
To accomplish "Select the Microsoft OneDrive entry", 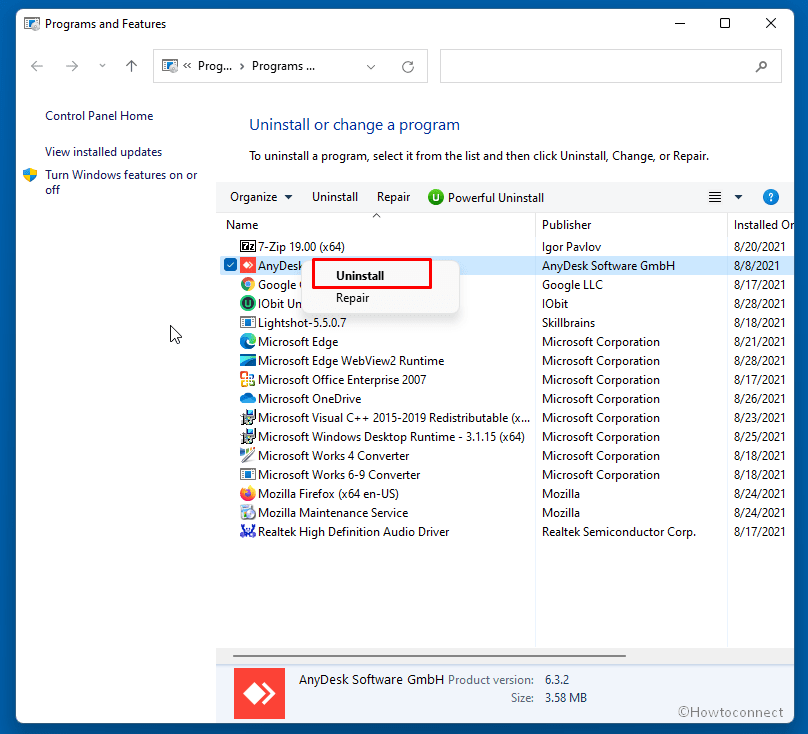I will pyautogui.click(x=309, y=398).
